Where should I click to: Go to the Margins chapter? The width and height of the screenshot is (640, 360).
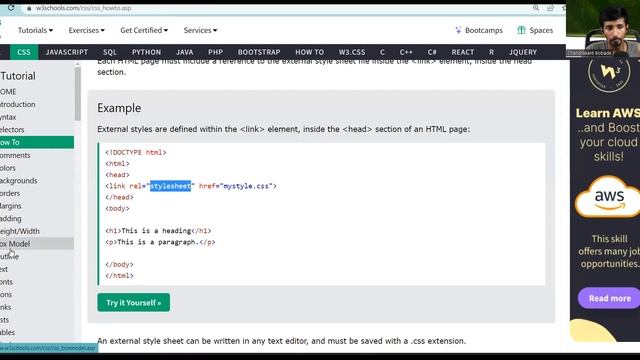click(x=37, y=206)
